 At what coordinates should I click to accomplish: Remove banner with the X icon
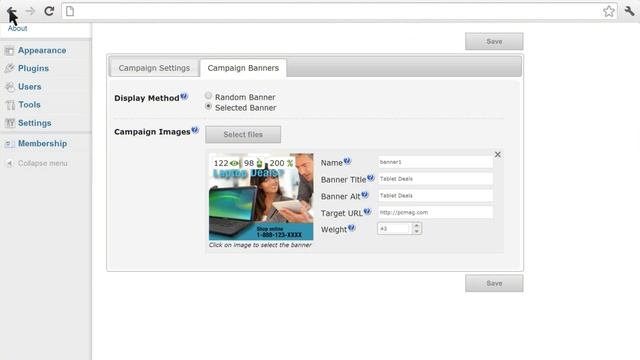click(x=498, y=155)
